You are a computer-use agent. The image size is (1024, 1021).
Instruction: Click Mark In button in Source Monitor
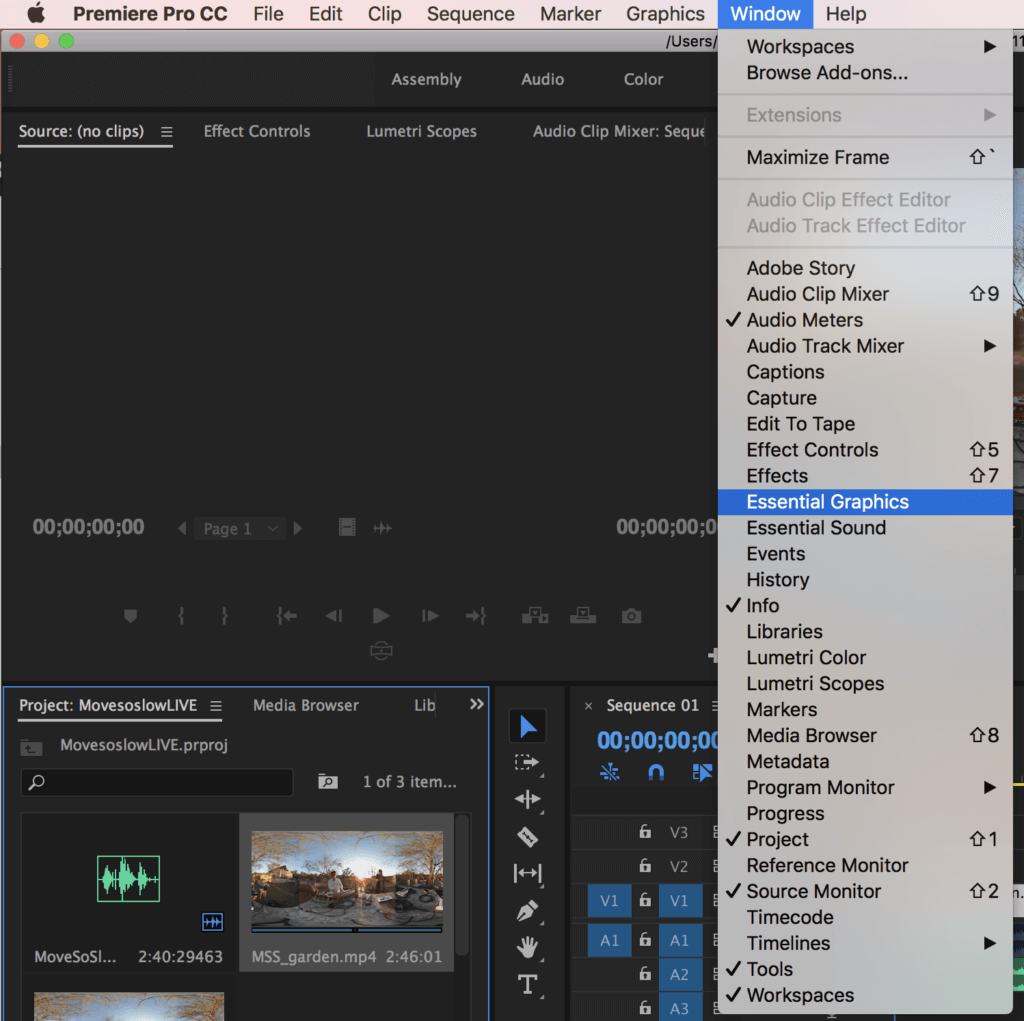click(181, 616)
